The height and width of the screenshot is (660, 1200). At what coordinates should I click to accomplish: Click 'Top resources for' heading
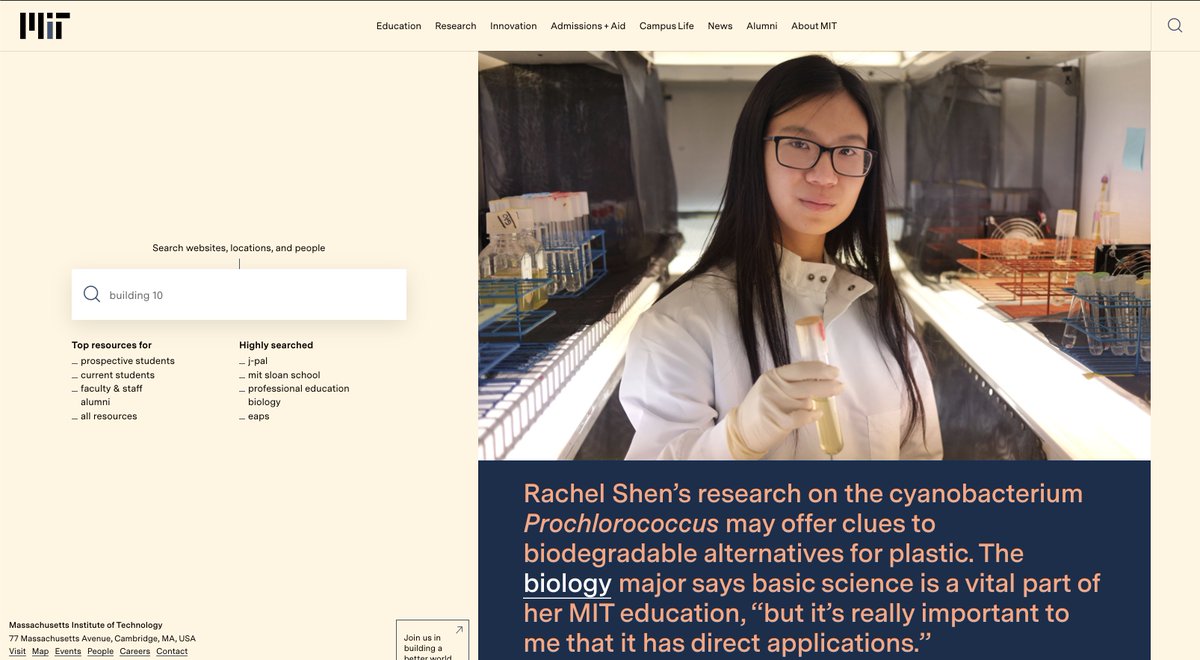click(112, 345)
